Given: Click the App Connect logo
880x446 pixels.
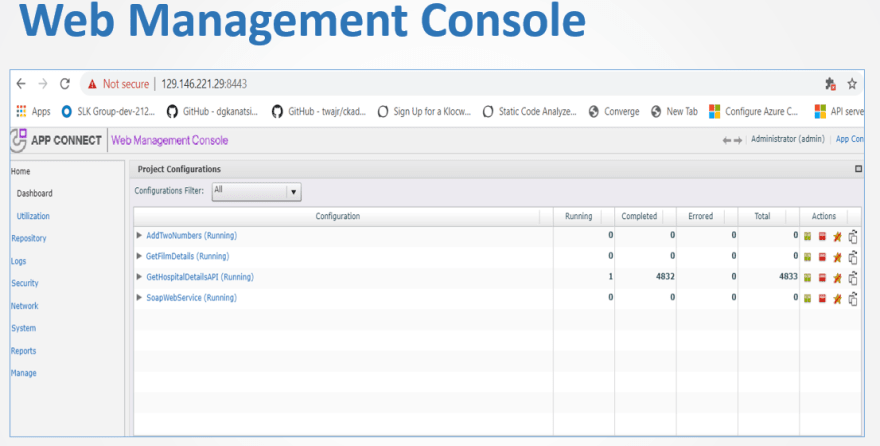Looking at the screenshot, I should (19, 140).
